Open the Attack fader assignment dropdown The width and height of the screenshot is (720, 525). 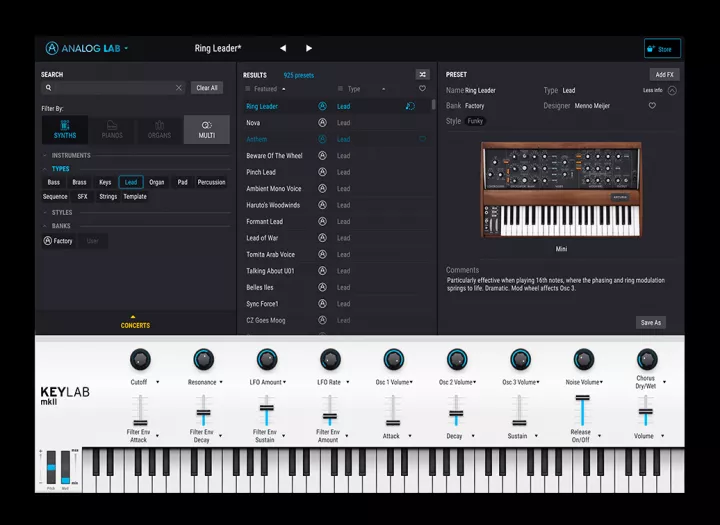pyautogui.click(x=410, y=436)
